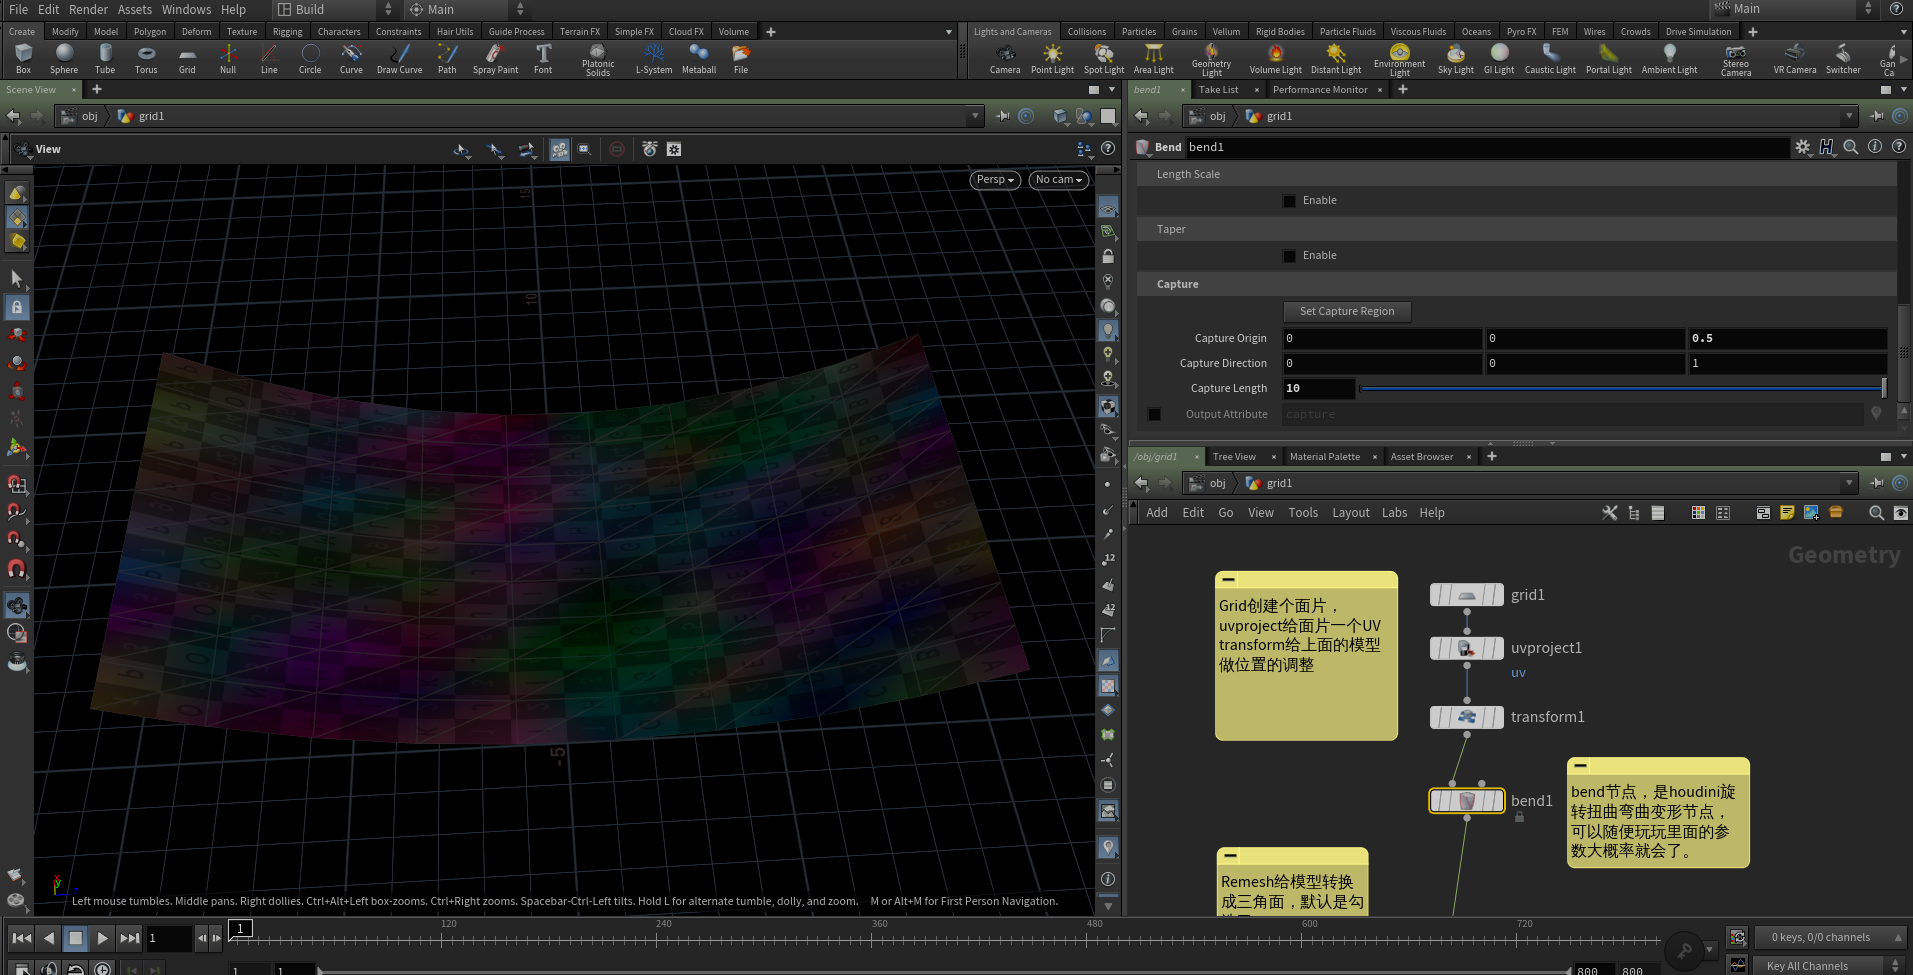
Task: Enable the Length Scale checkbox
Action: click(1290, 201)
